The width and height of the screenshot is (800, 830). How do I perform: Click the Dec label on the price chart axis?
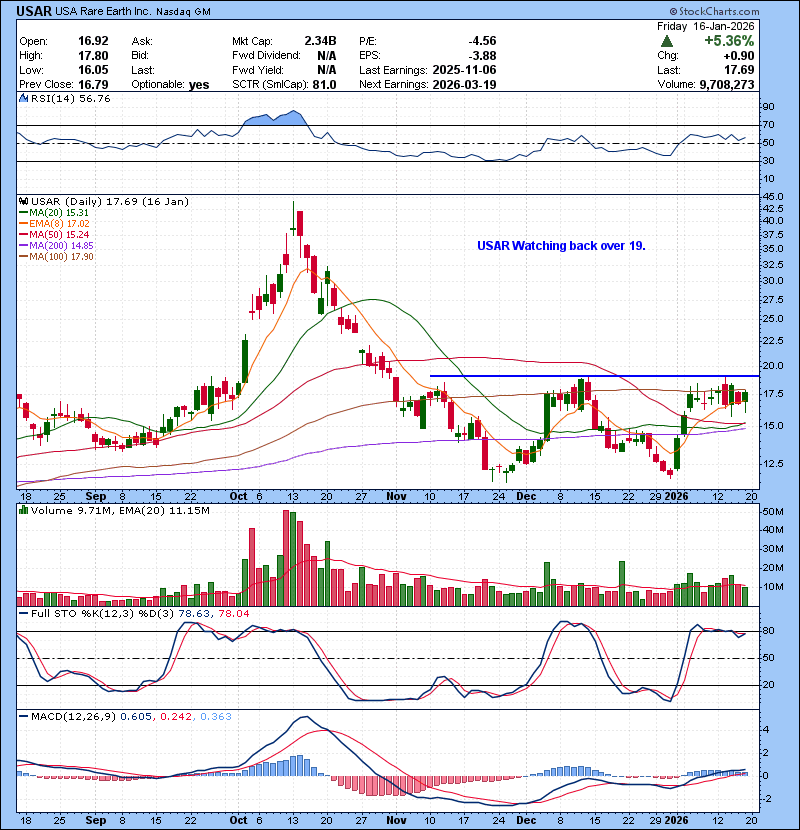pyautogui.click(x=526, y=496)
